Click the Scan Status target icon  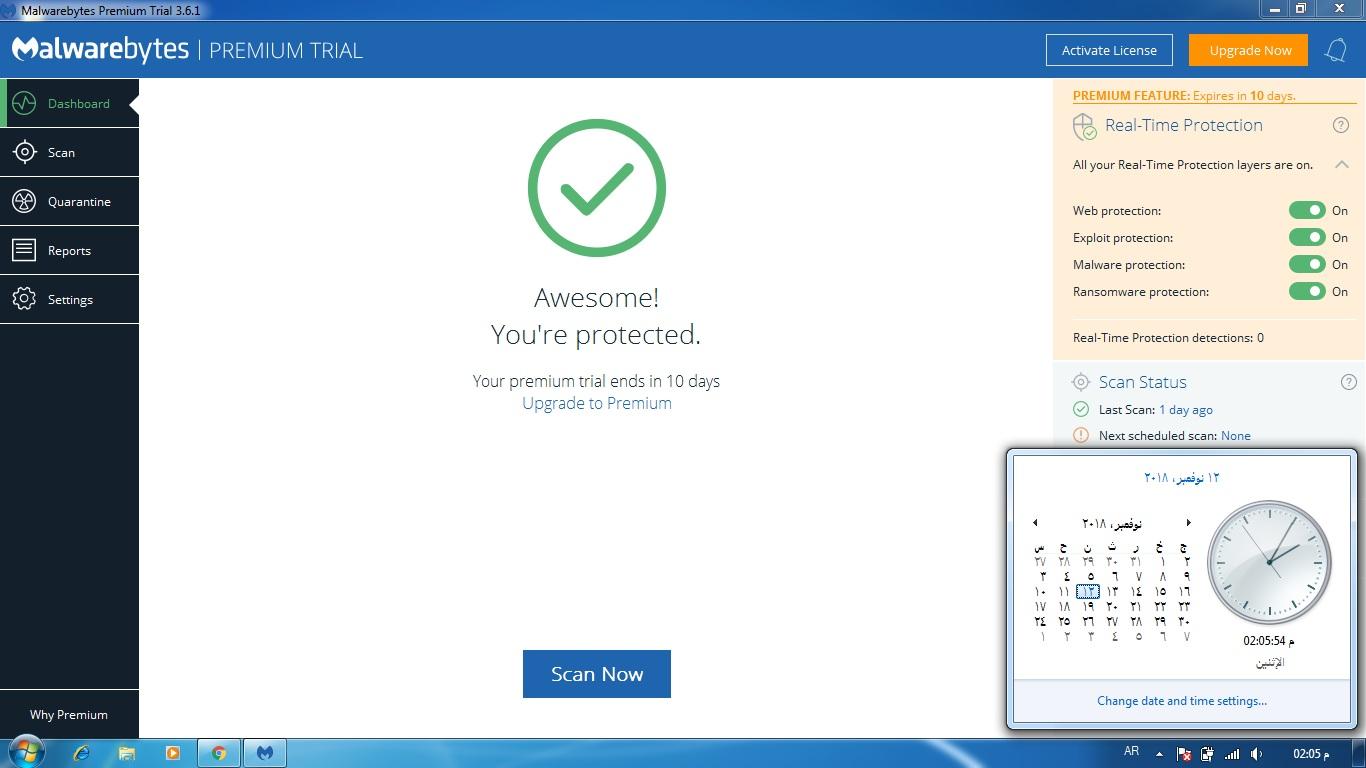click(x=1081, y=382)
